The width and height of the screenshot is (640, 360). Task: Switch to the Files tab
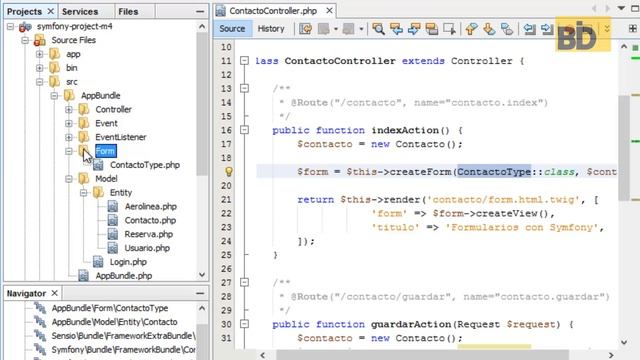tap(128, 11)
